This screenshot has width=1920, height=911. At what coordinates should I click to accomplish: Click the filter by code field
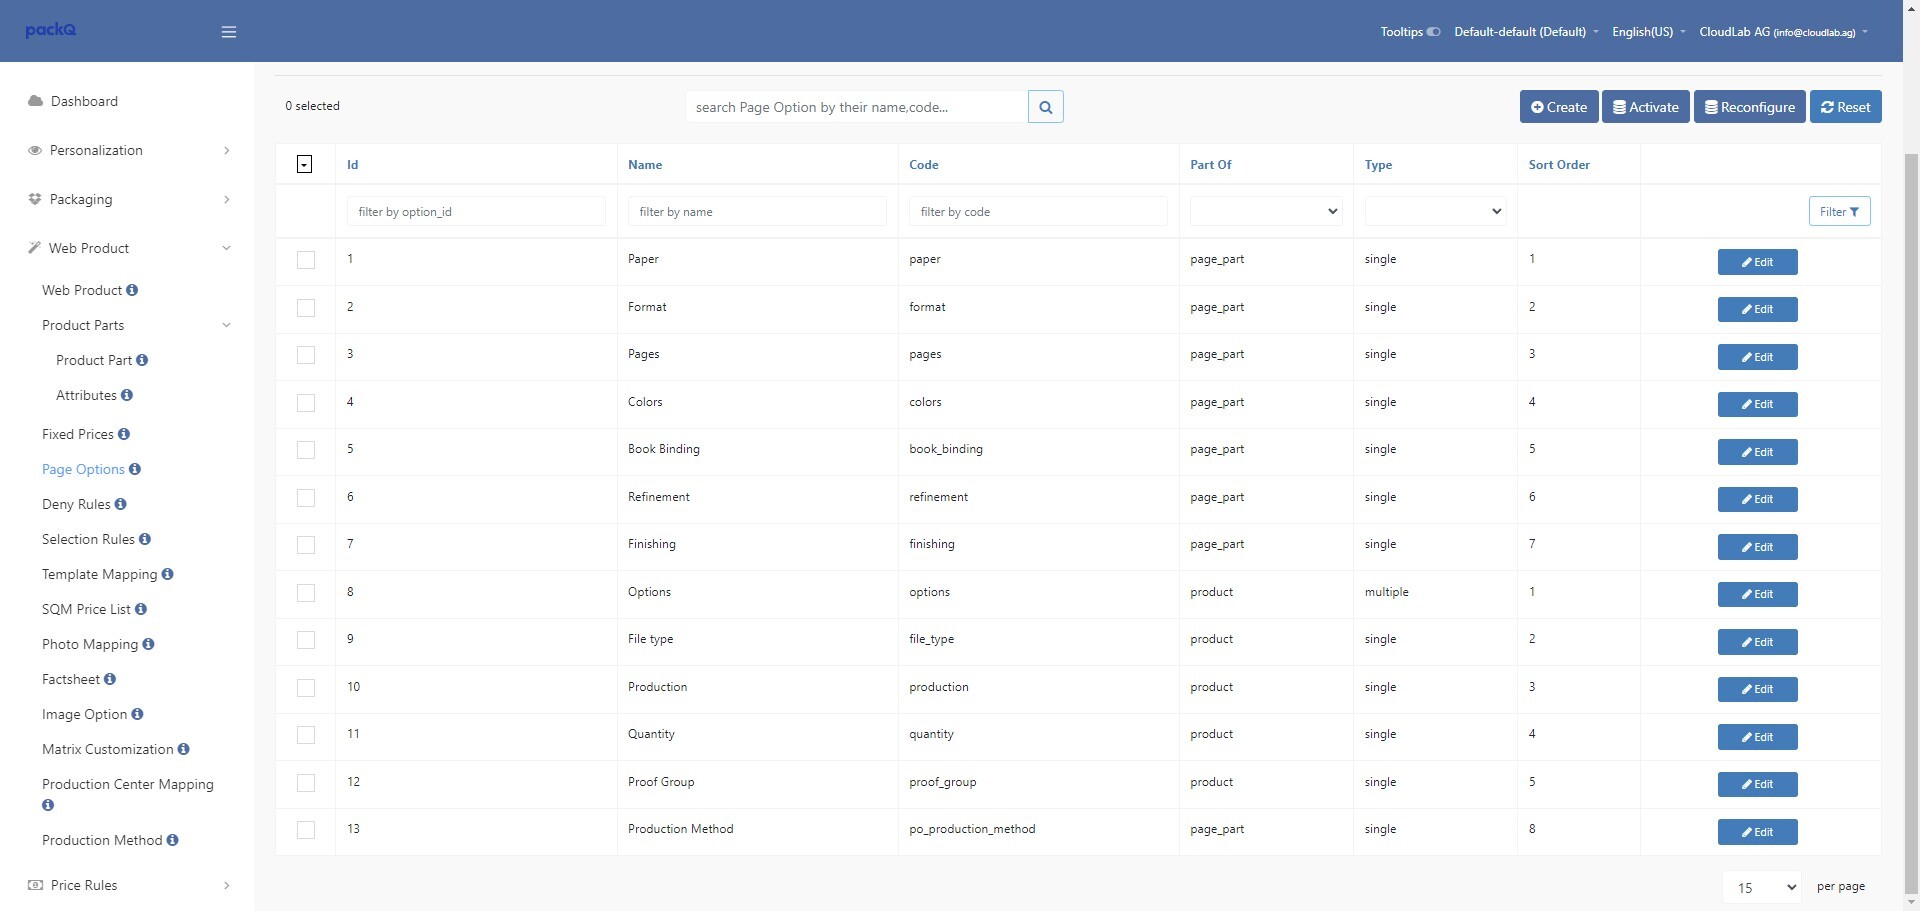[1038, 211]
